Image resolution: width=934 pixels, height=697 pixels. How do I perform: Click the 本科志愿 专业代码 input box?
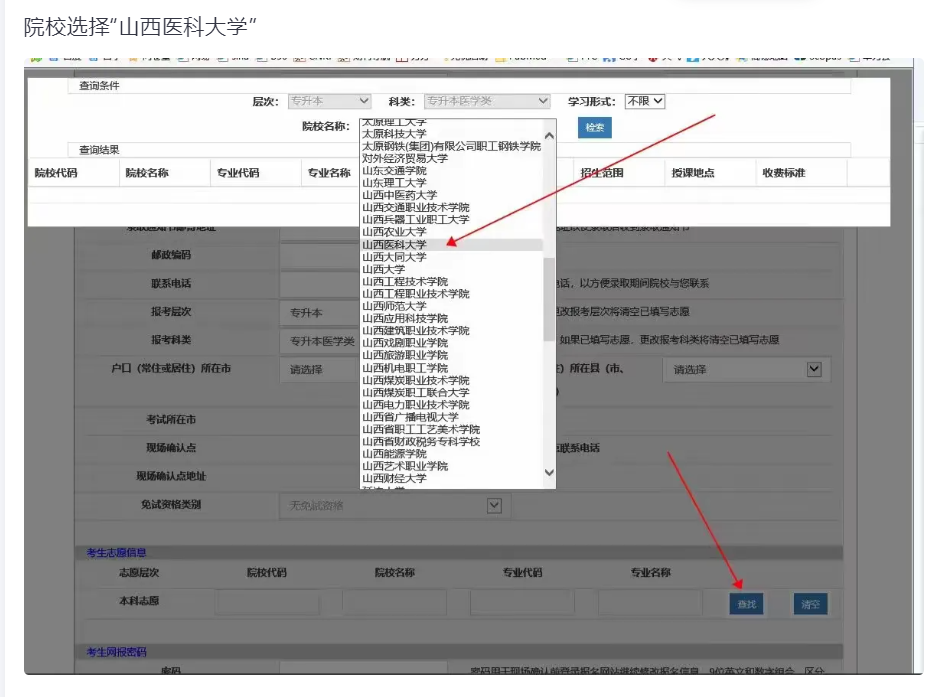(522, 603)
